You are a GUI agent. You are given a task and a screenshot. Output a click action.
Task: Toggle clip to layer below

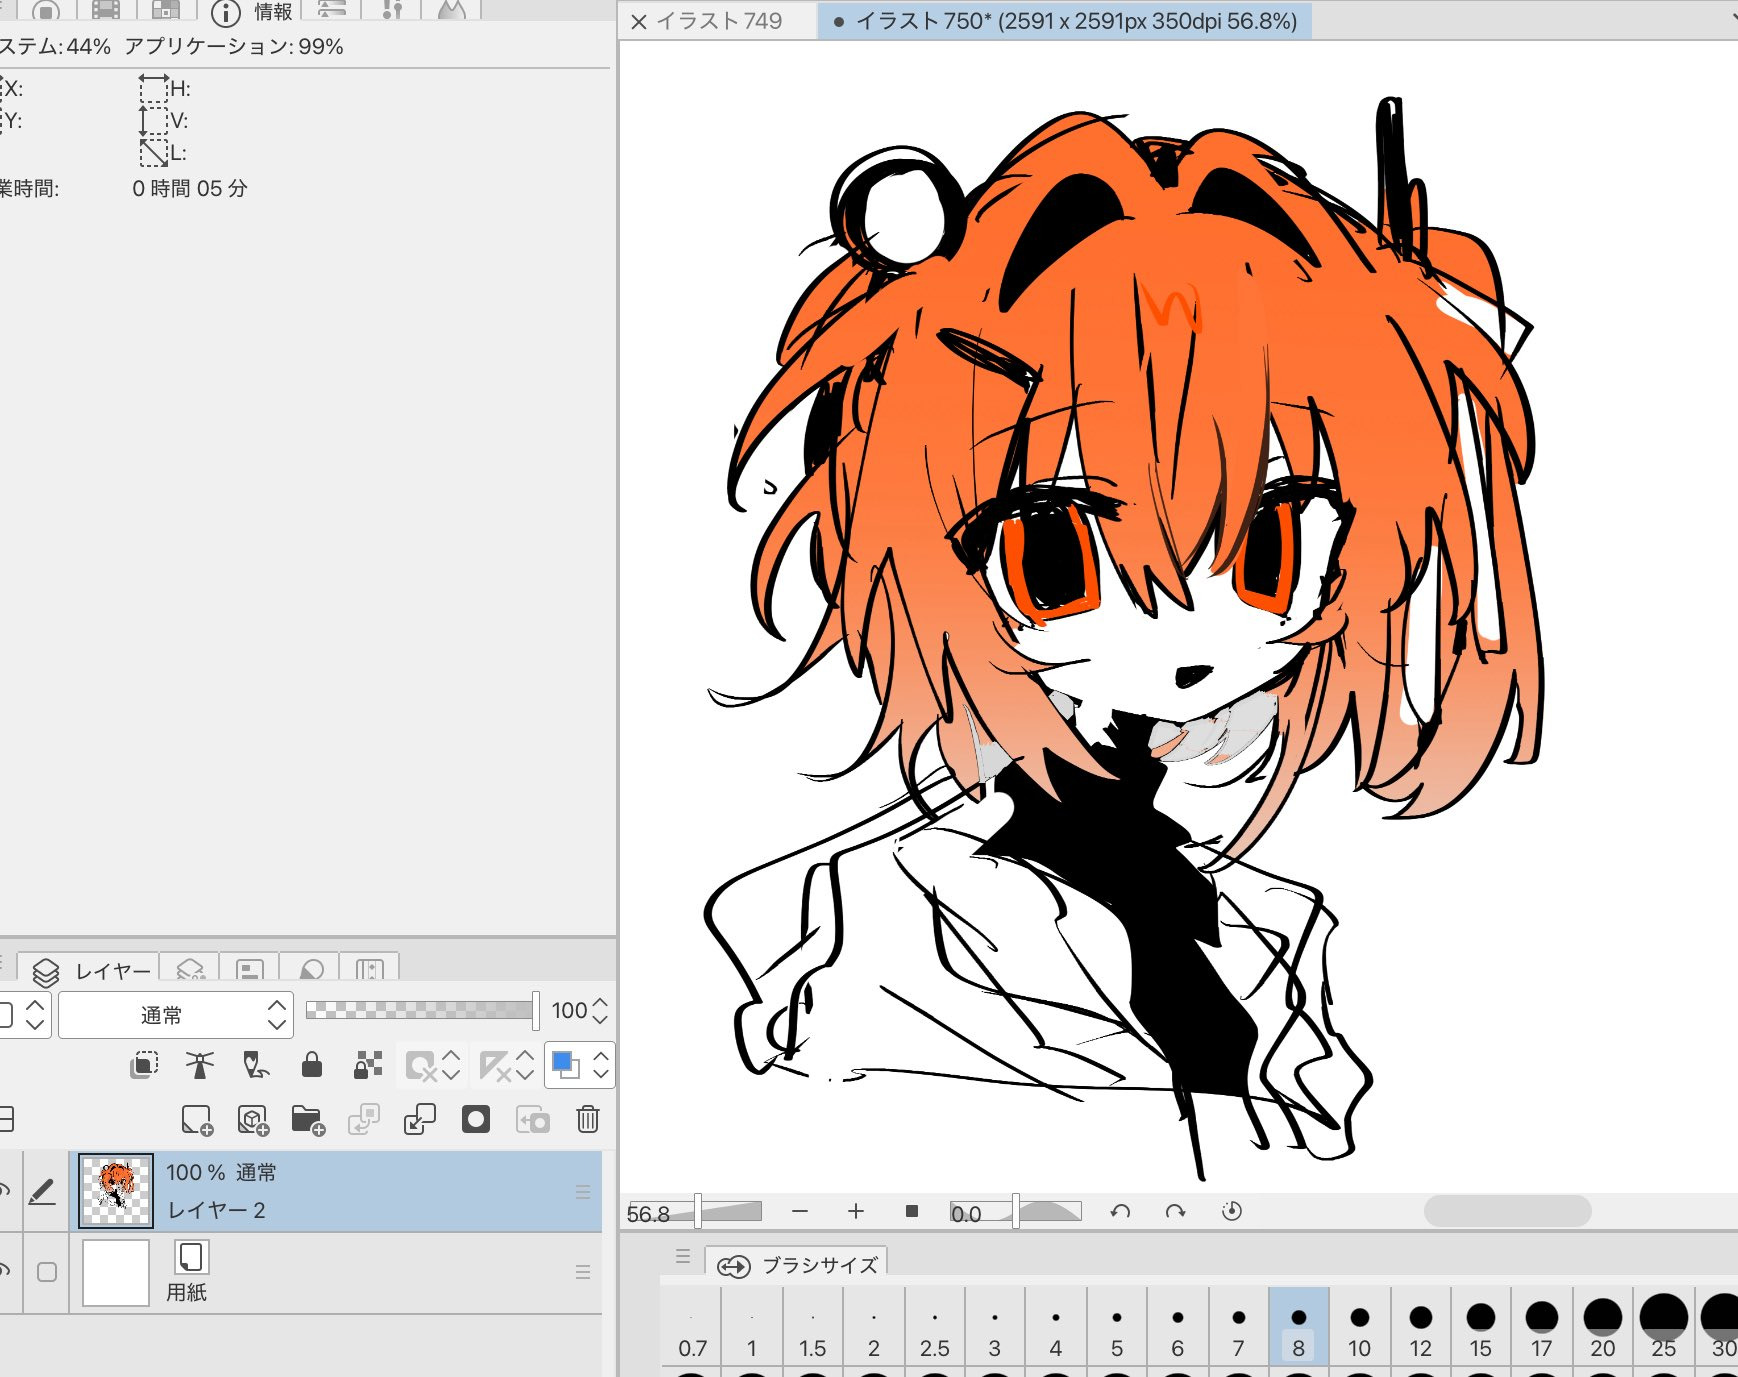click(144, 1065)
